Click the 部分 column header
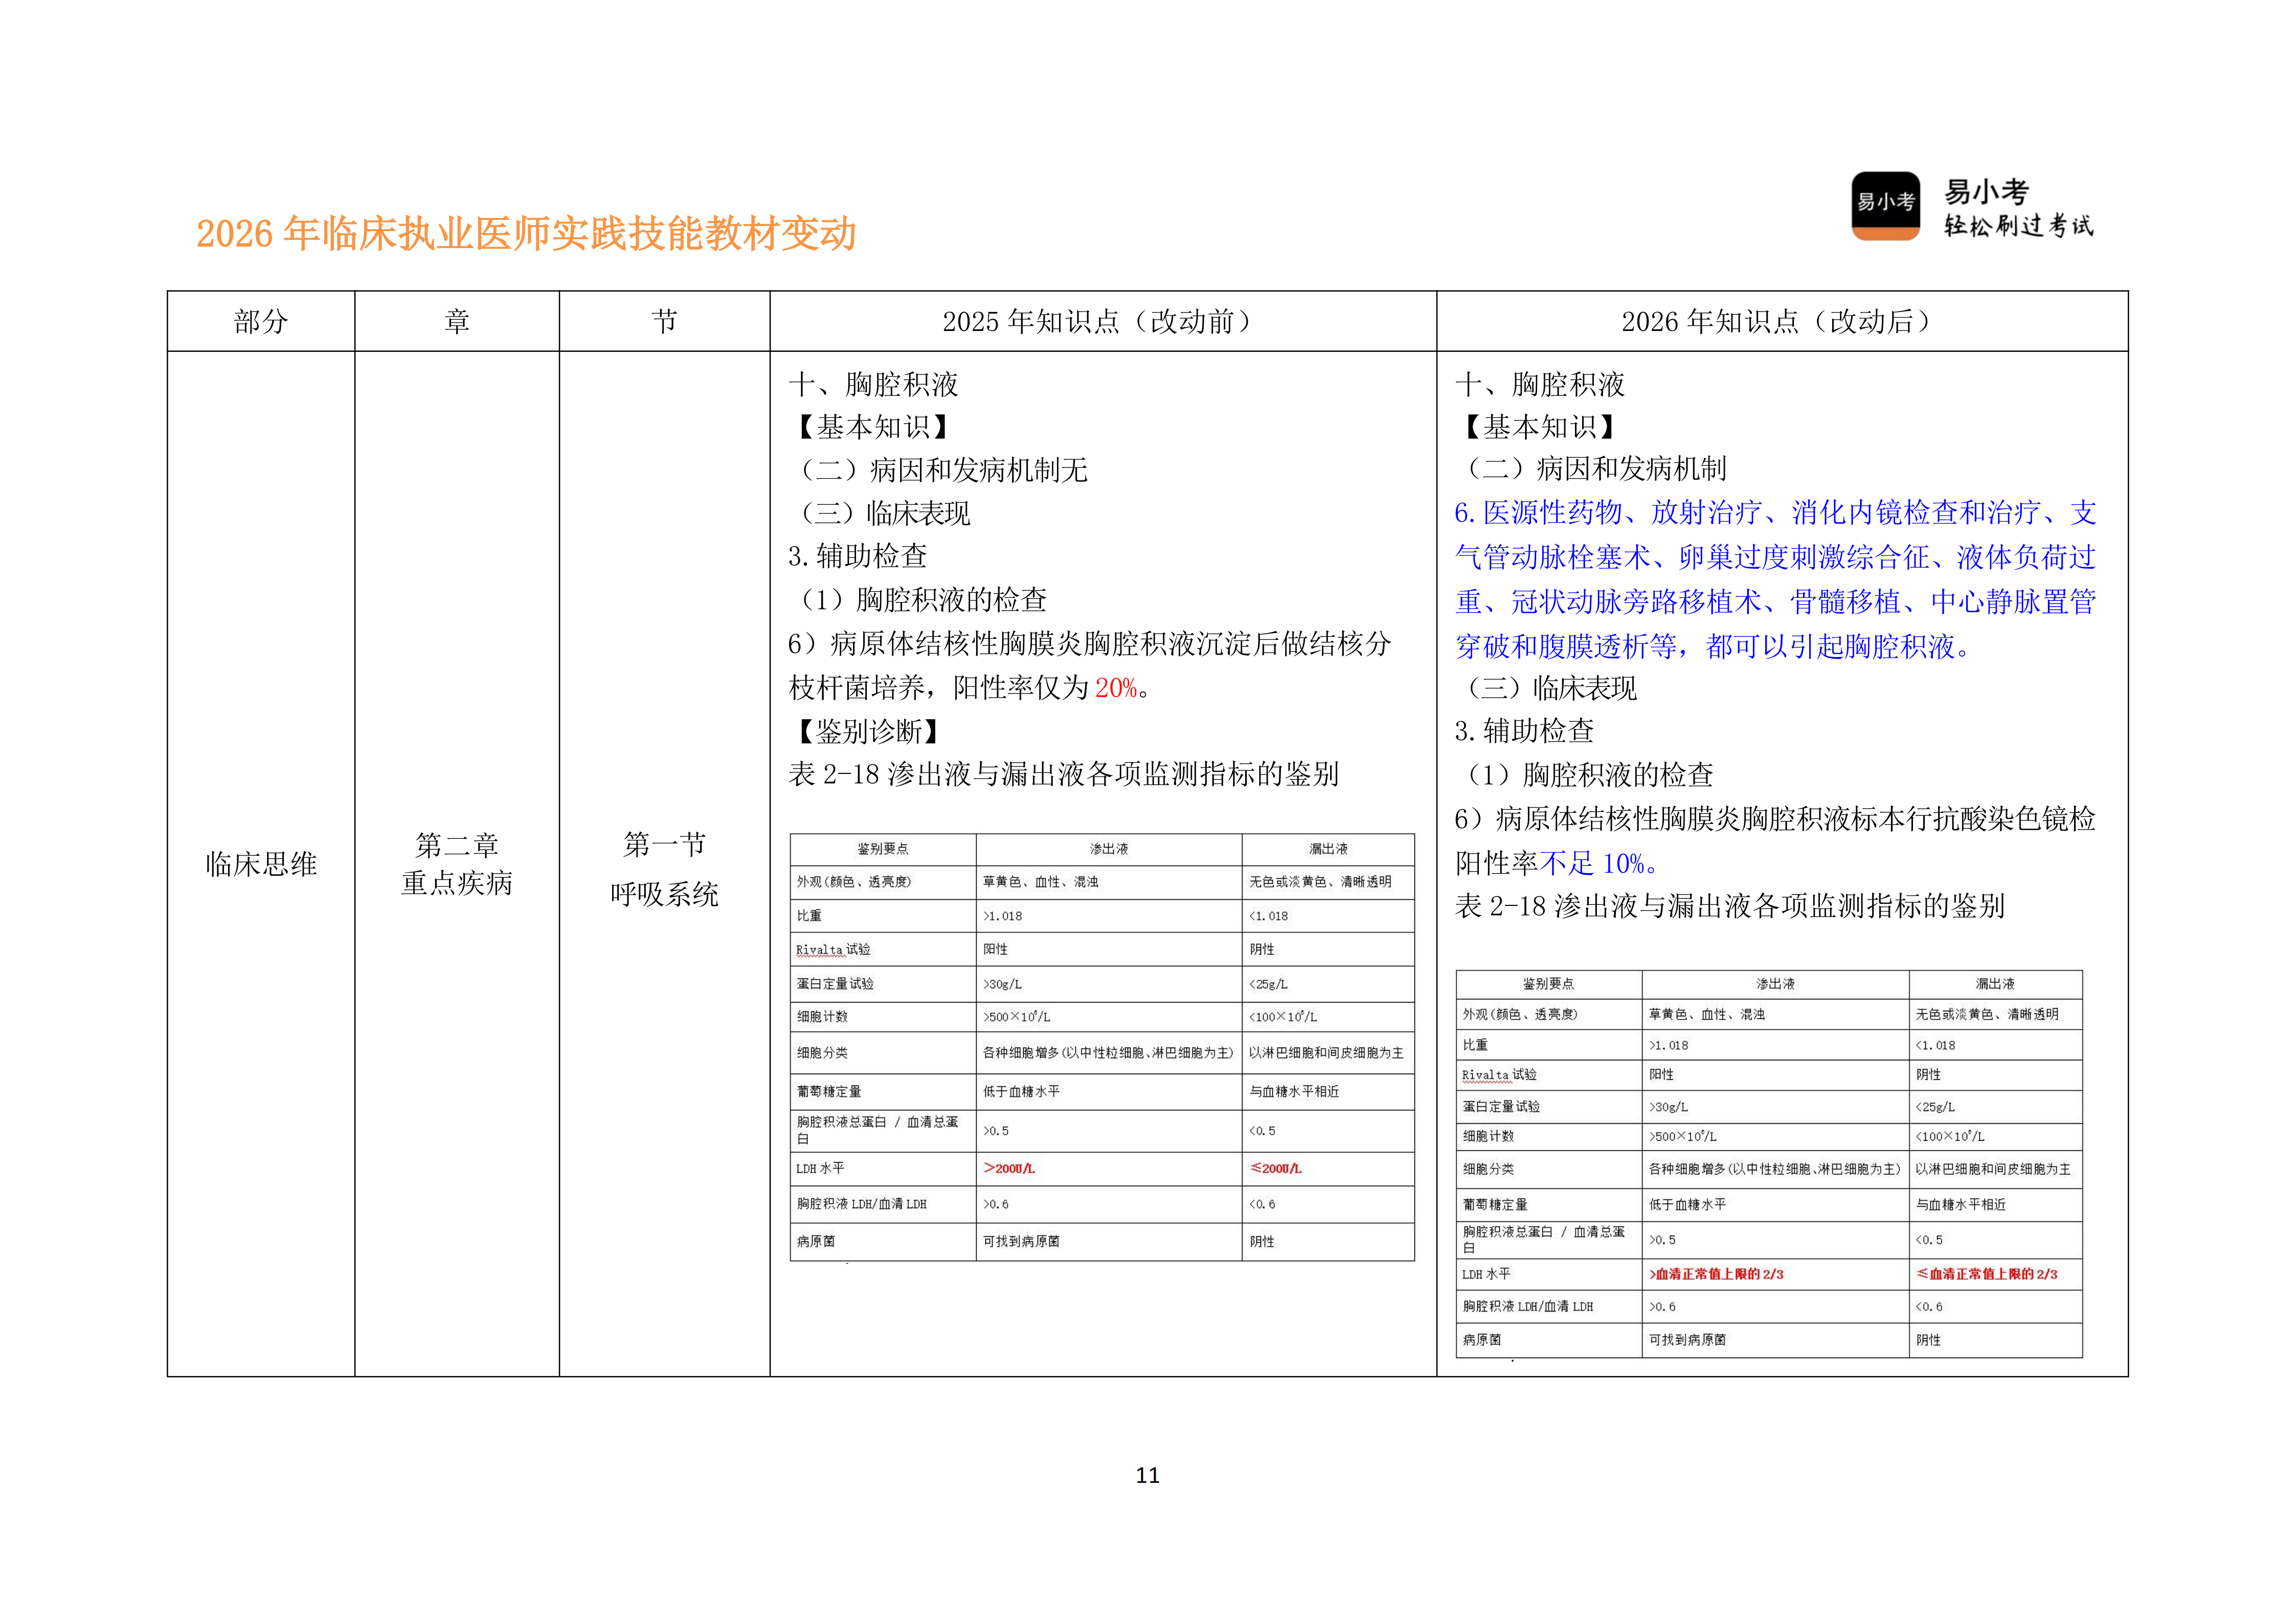This screenshot has height=1624, width=2296. click(x=261, y=321)
